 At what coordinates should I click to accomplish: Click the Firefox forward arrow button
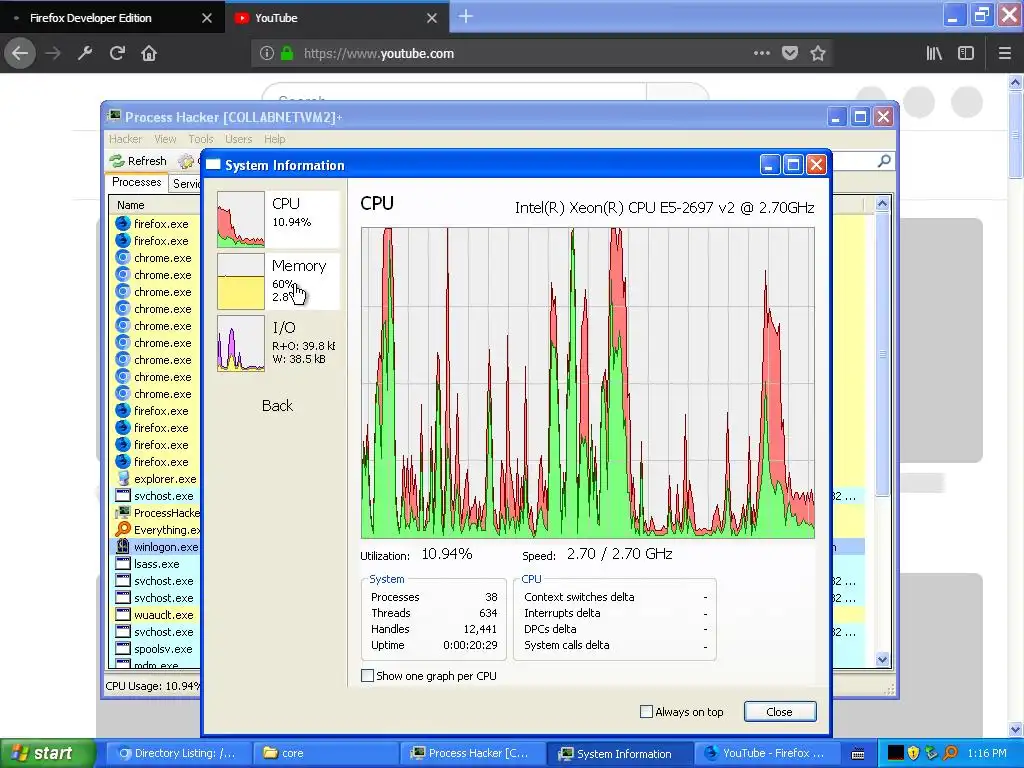pyautogui.click(x=53, y=54)
